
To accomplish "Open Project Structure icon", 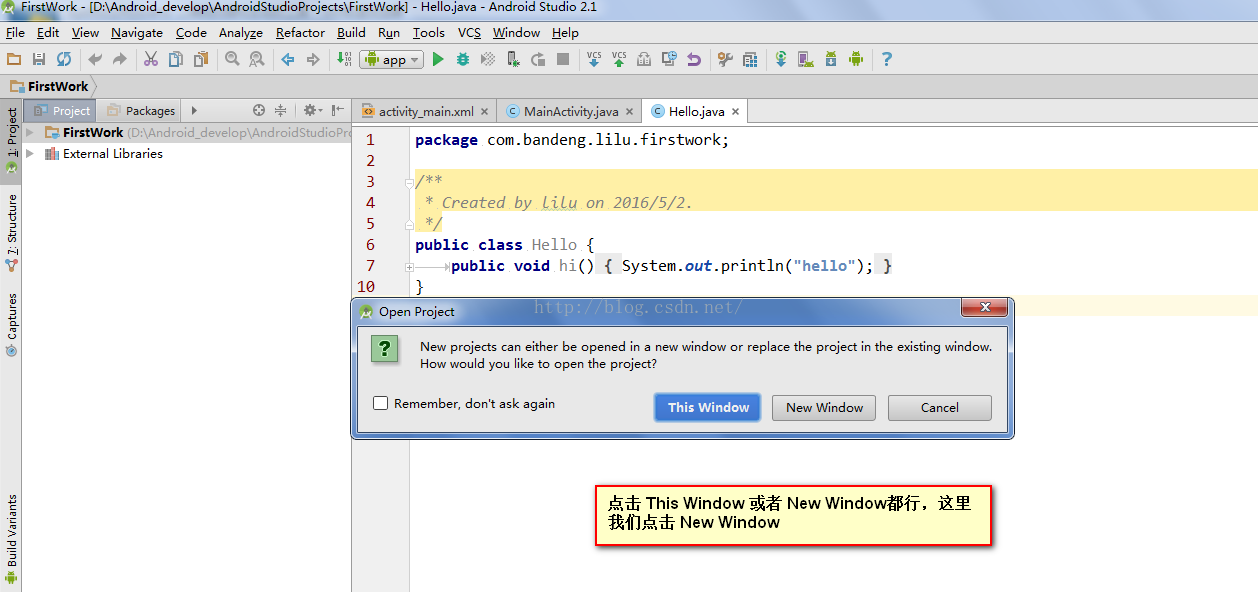I will tap(750, 60).
